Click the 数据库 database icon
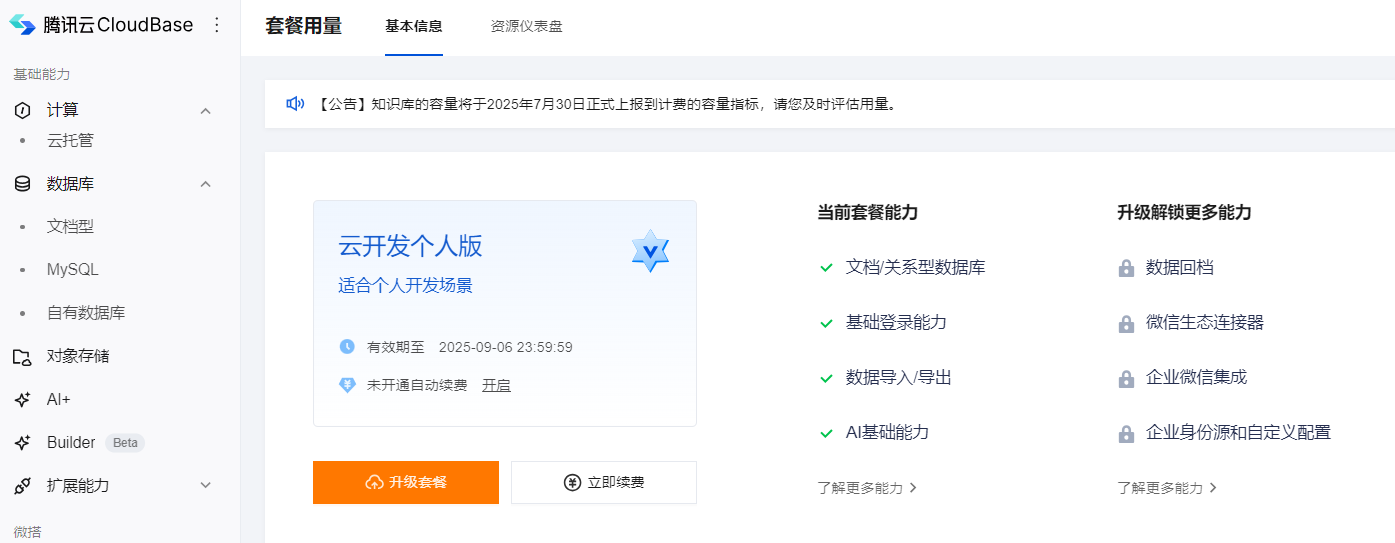This screenshot has height=543, width=1395. (22, 184)
